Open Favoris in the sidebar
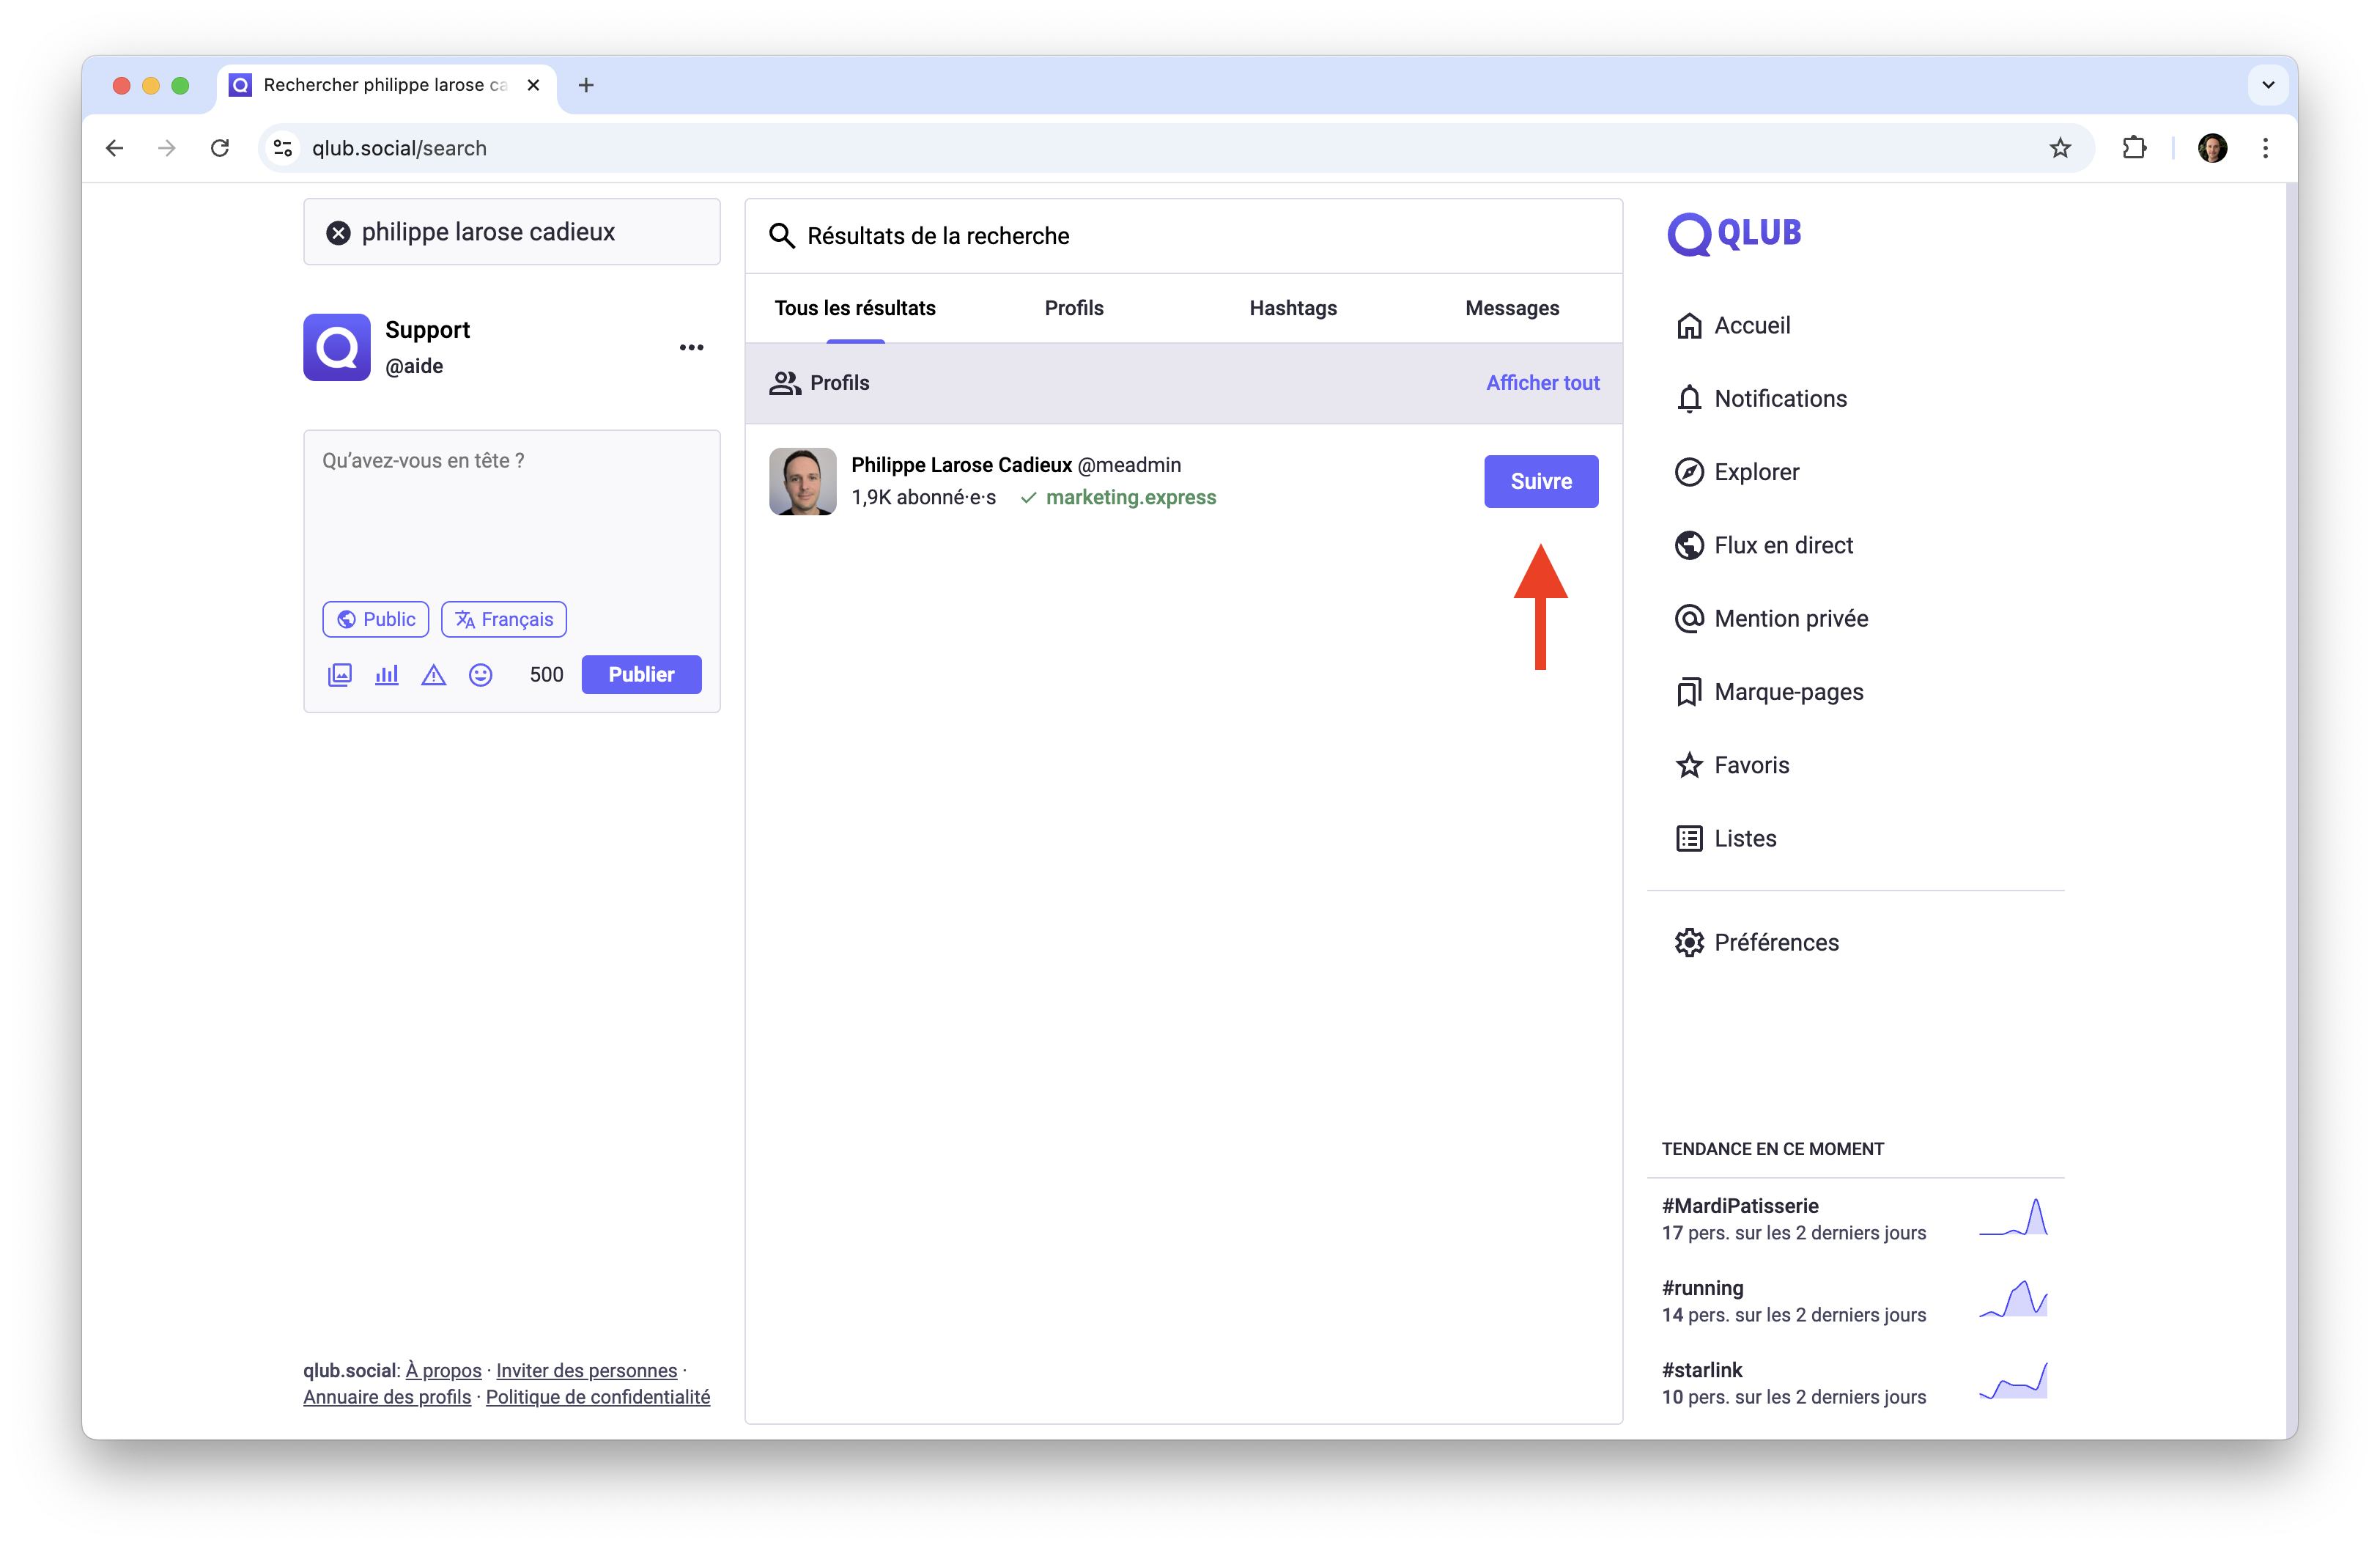The image size is (2380, 1548). click(1732, 766)
